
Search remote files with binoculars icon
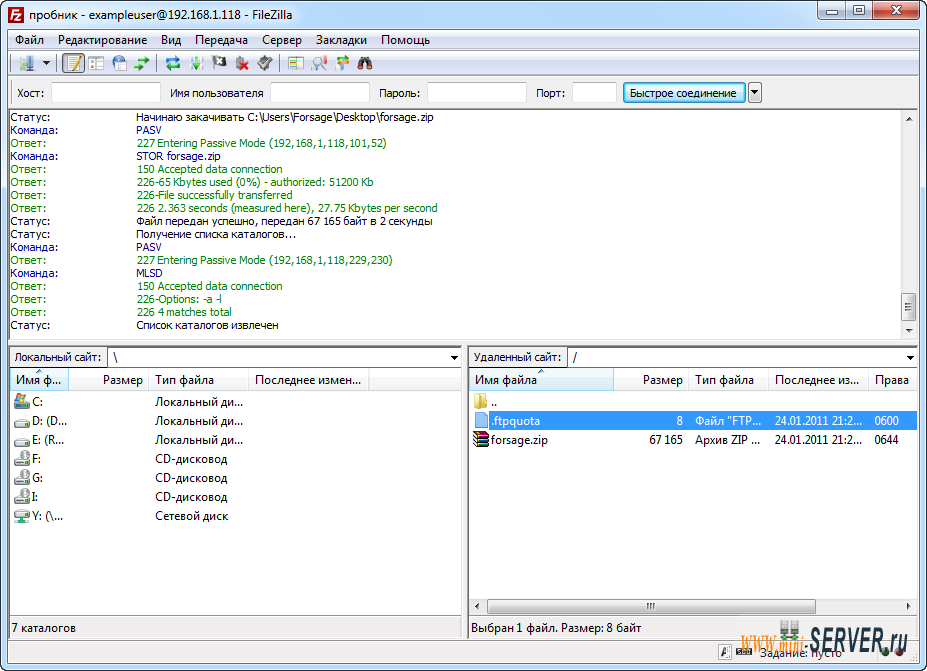pos(365,63)
